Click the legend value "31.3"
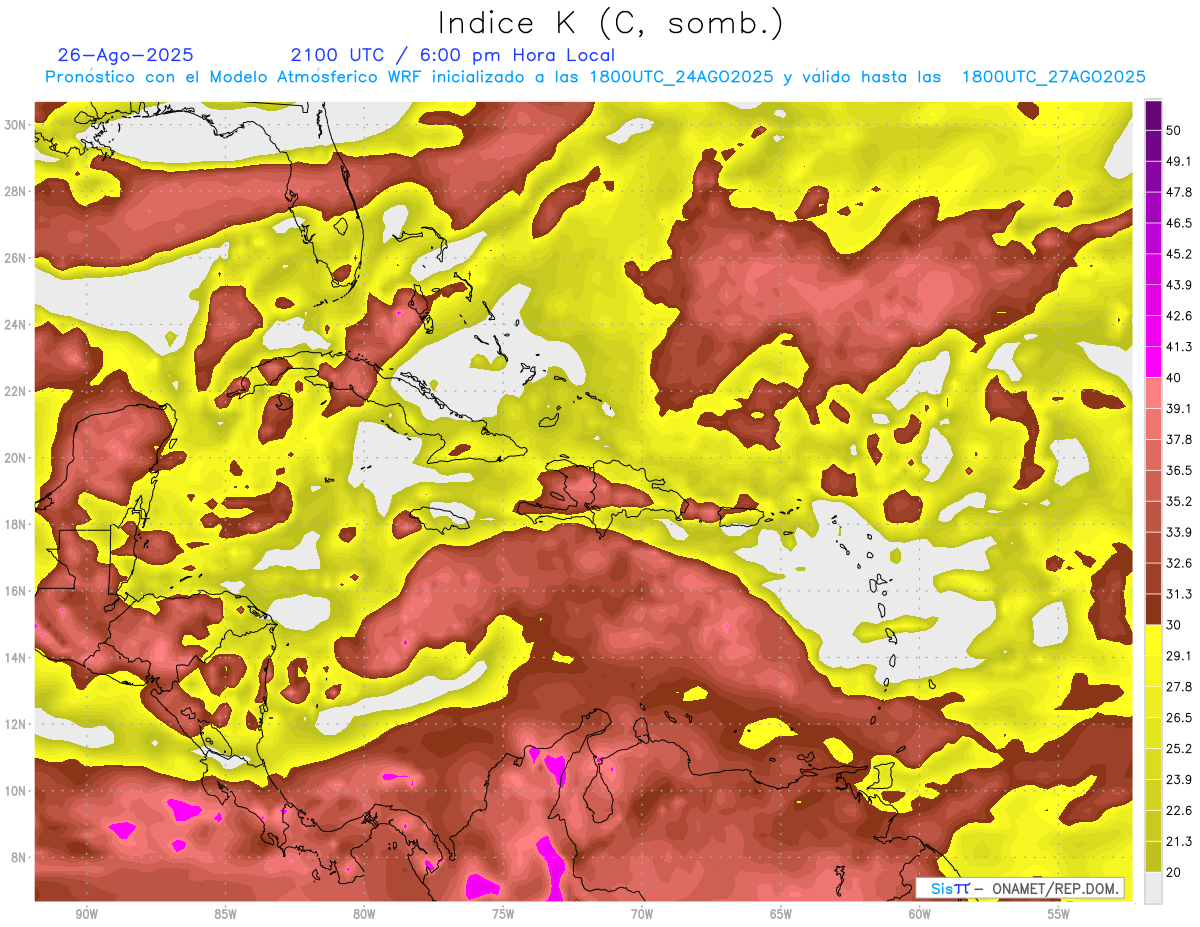 [x=1179, y=594]
